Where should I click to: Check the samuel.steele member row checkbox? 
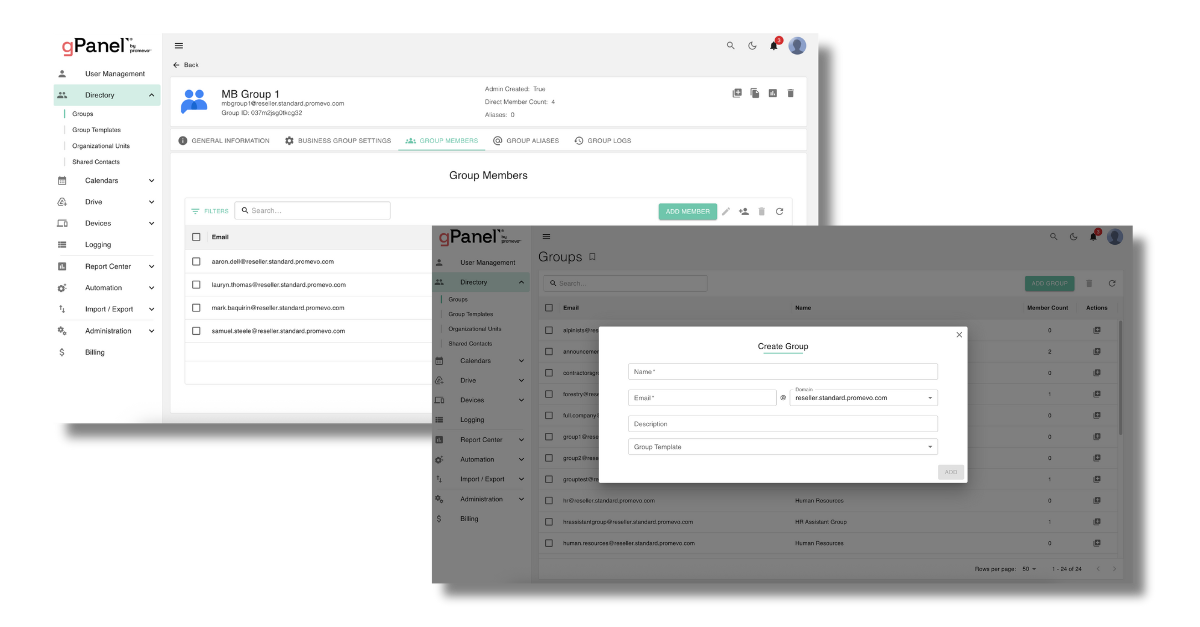click(x=196, y=330)
